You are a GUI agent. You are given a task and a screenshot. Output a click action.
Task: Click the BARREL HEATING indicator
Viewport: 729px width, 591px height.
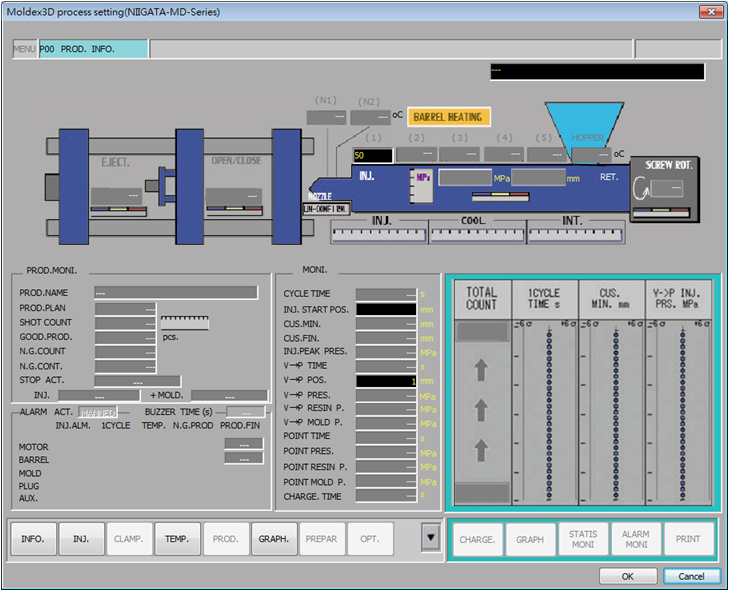[448, 117]
